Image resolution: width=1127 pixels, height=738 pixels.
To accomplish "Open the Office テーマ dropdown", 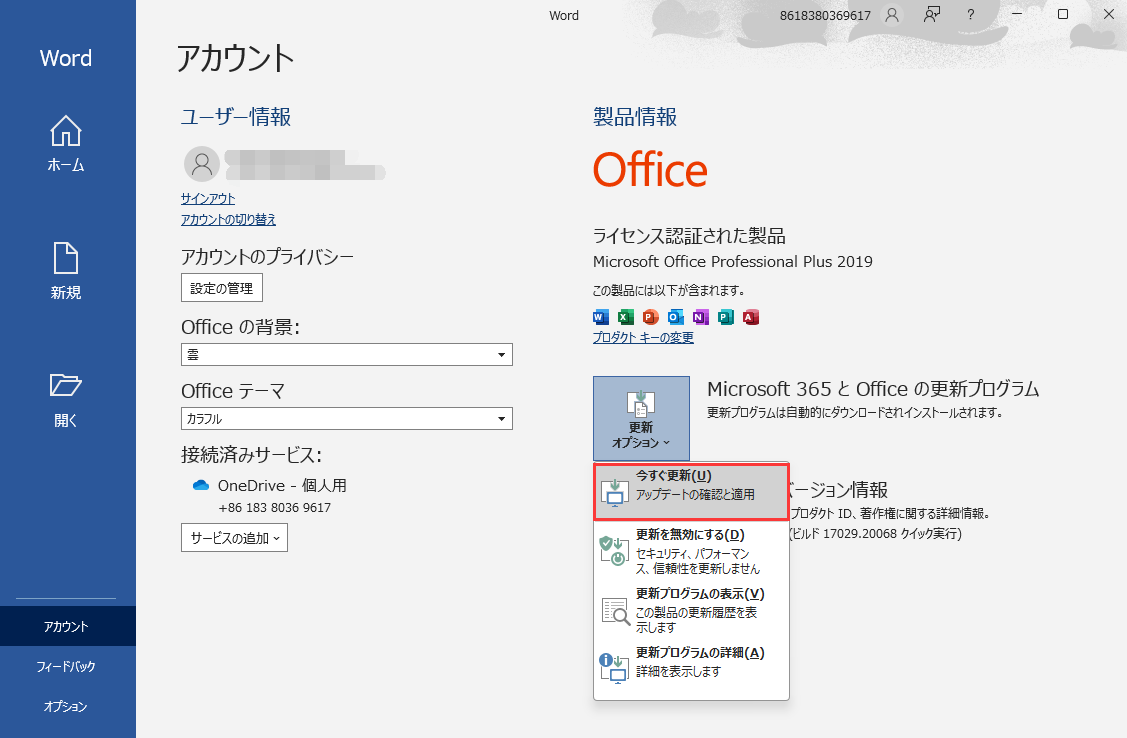I will pos(346,418).
